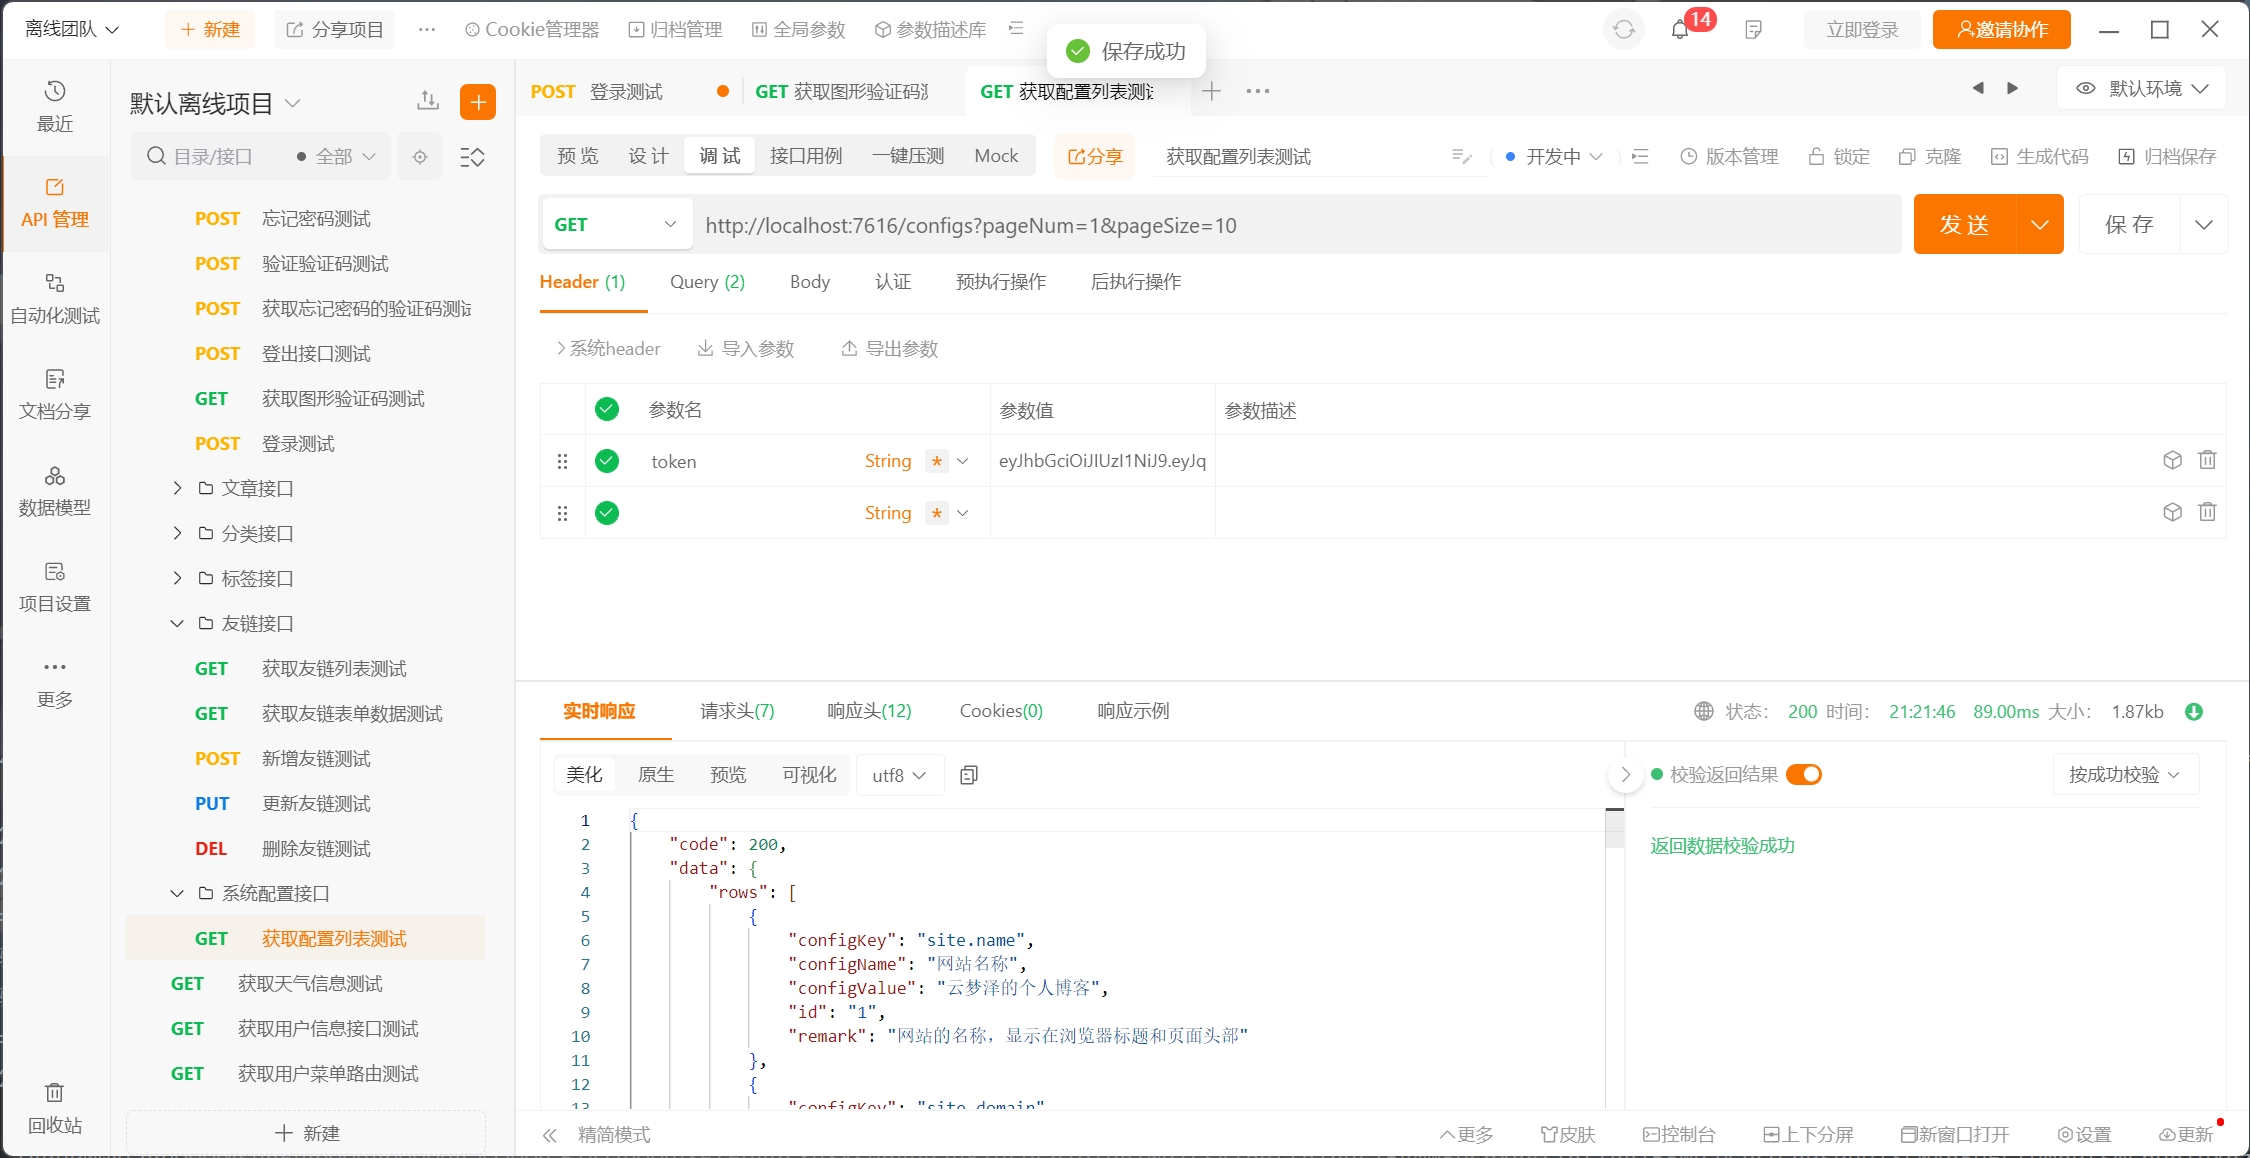Switch to the Query (2) tab
Image resolution: width=2250 pixels, height=1158 pixels.
point(707,282)
